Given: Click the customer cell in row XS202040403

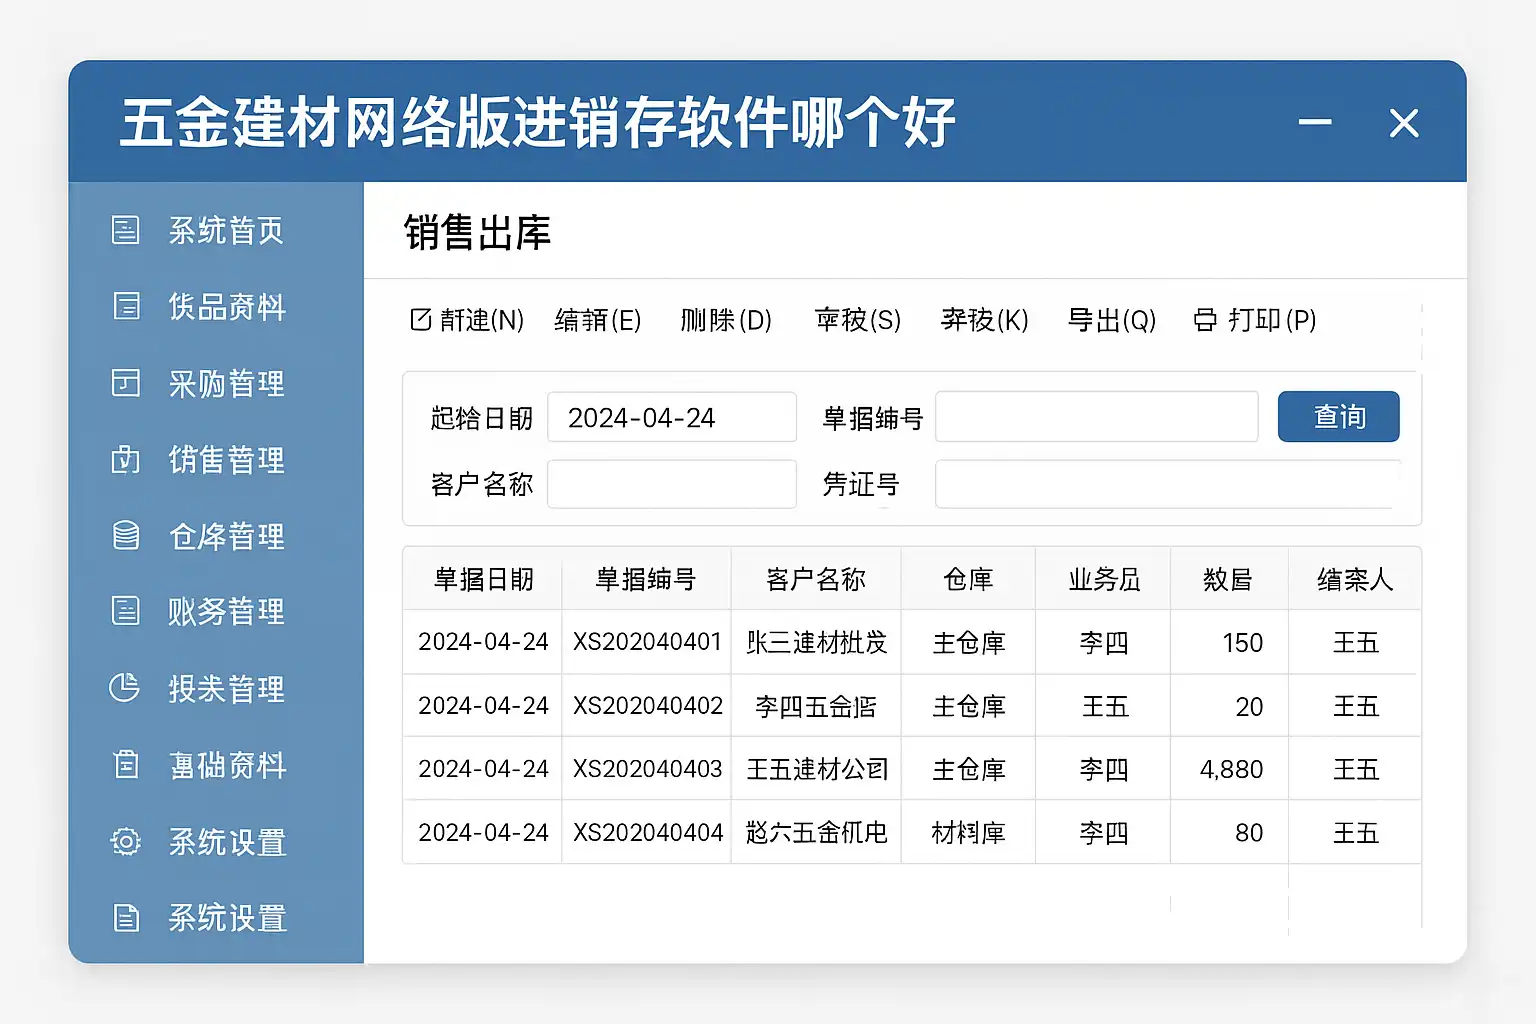Looking at the screenshot, I should coord(816,769).
